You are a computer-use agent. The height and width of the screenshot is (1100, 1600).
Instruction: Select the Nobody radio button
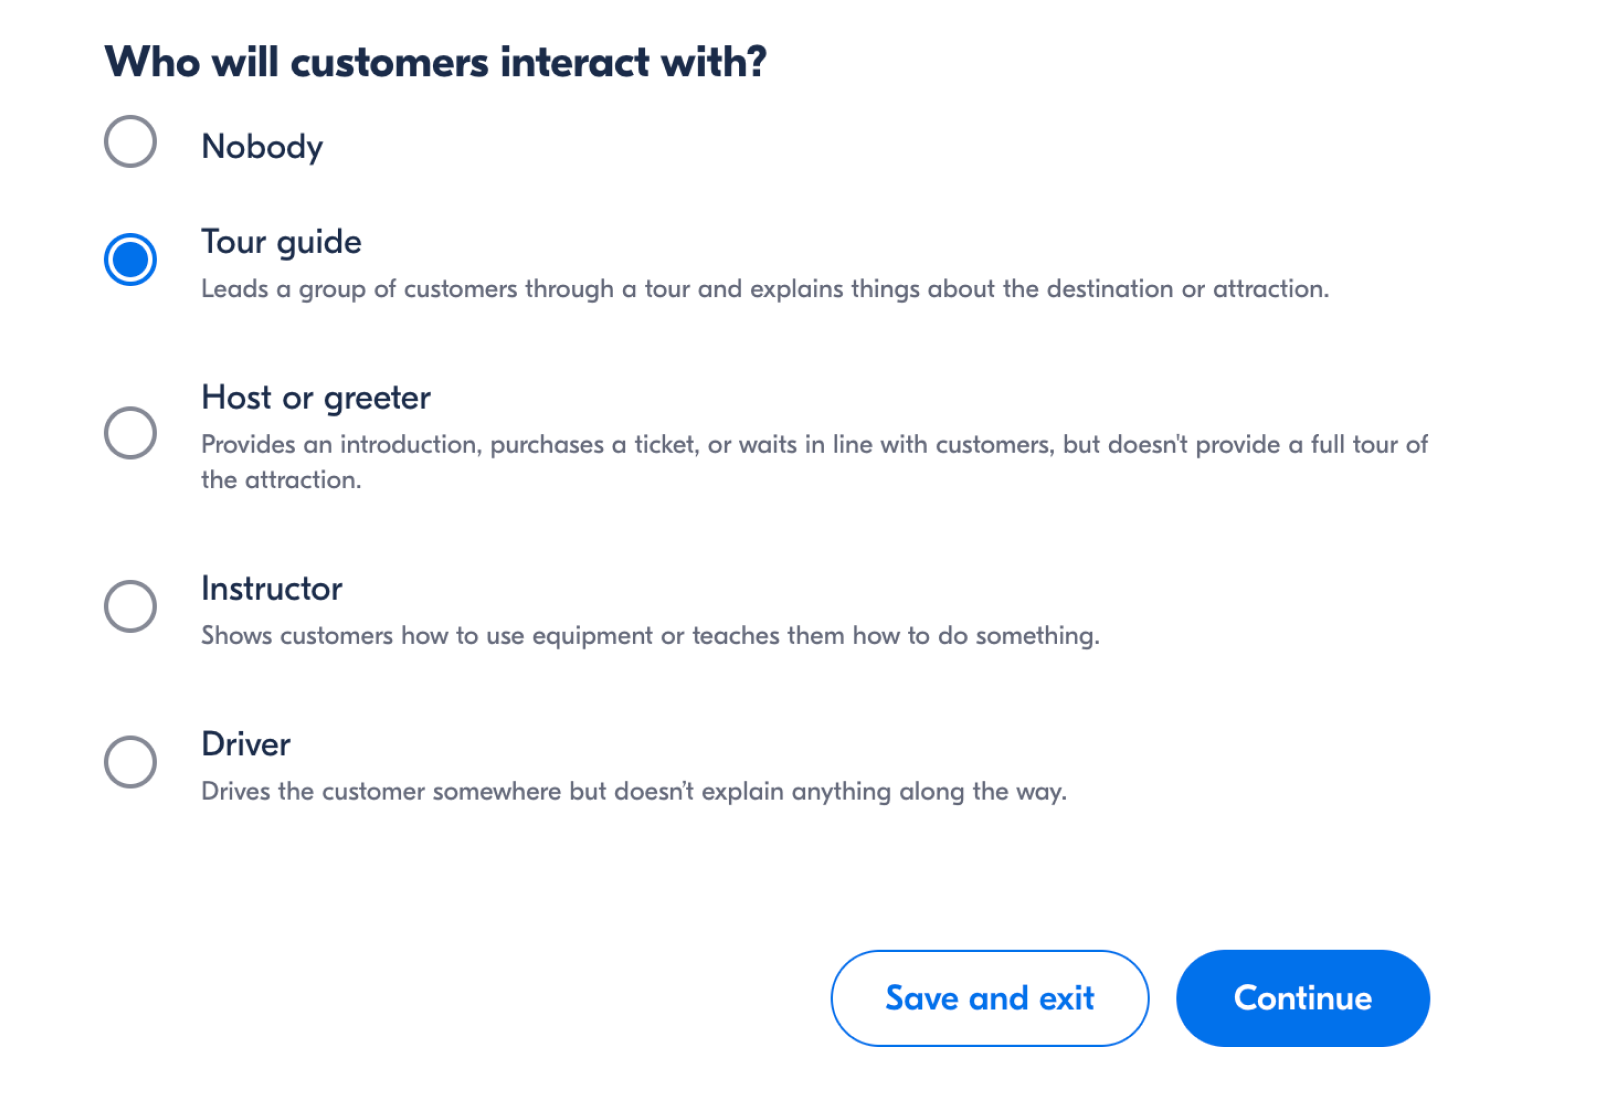(129, 142)
